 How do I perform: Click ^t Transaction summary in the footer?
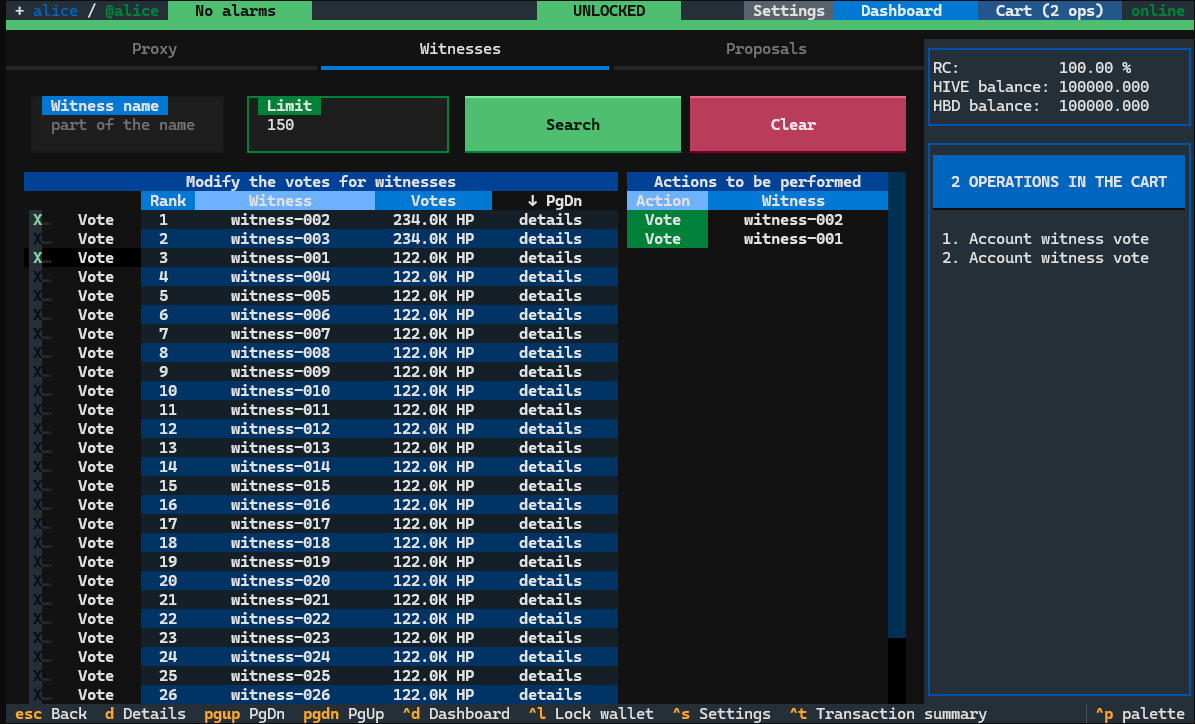click(888, 714)
